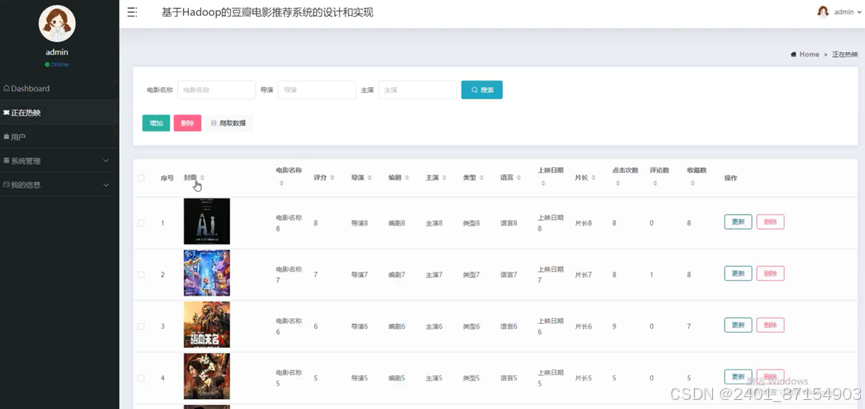The height and width of the screenshot is (409, 865).
Task: Sort table by 上映日期 column sort icon
Action: coord(543,183)
